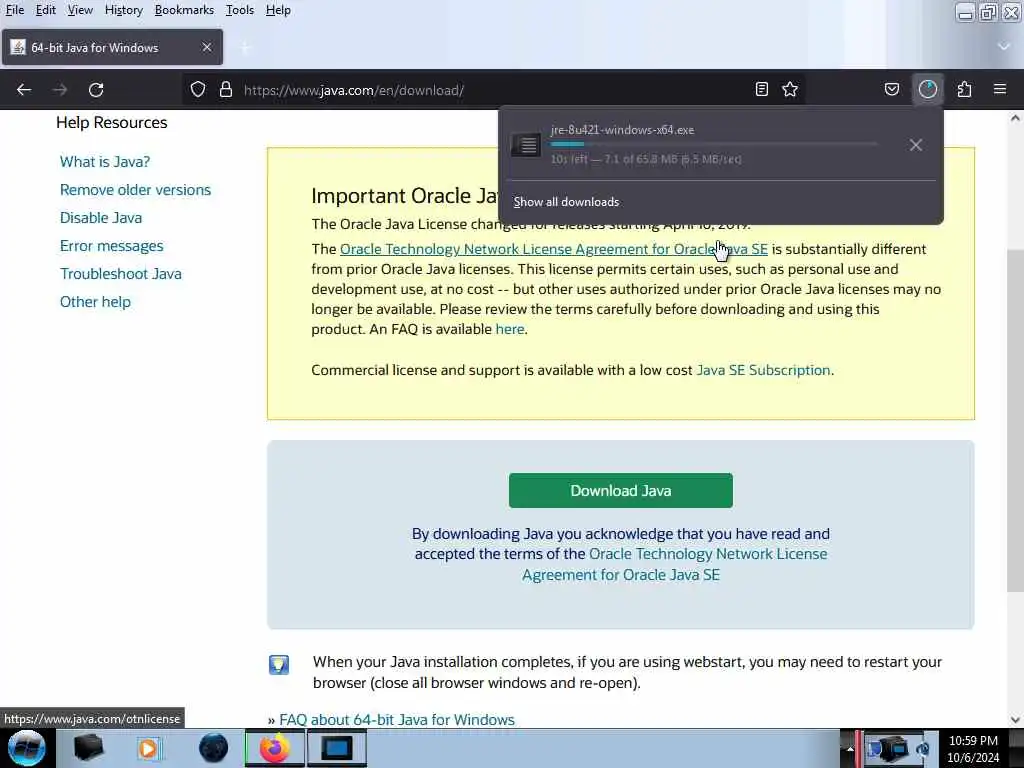Open the Java SE Subscription link

click(763, 370)
